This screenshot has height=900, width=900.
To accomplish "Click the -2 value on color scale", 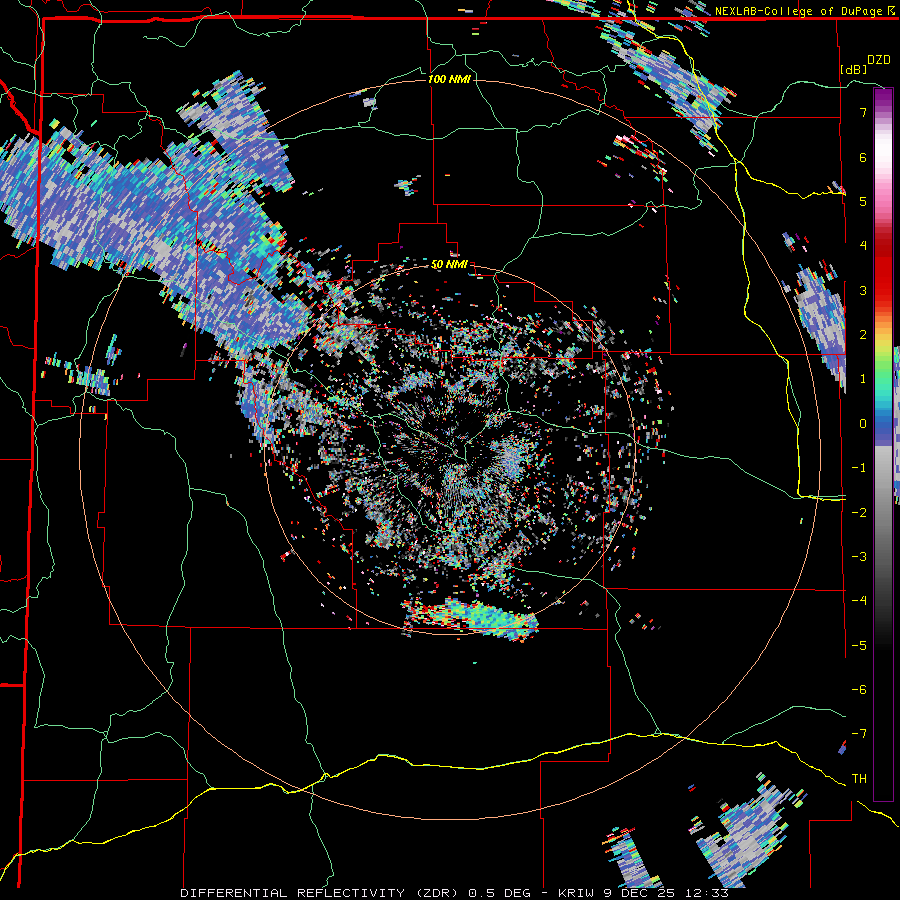I will (859, 513).
